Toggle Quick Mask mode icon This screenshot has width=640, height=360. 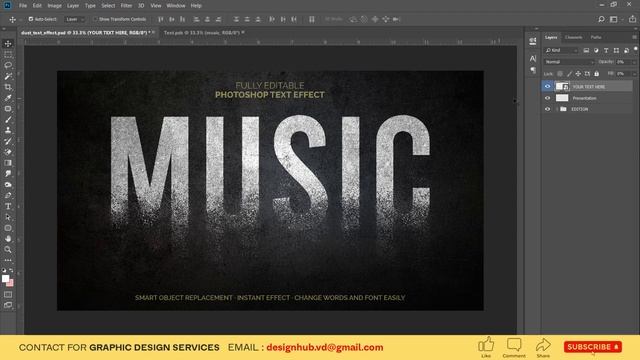tap(8, 294)
